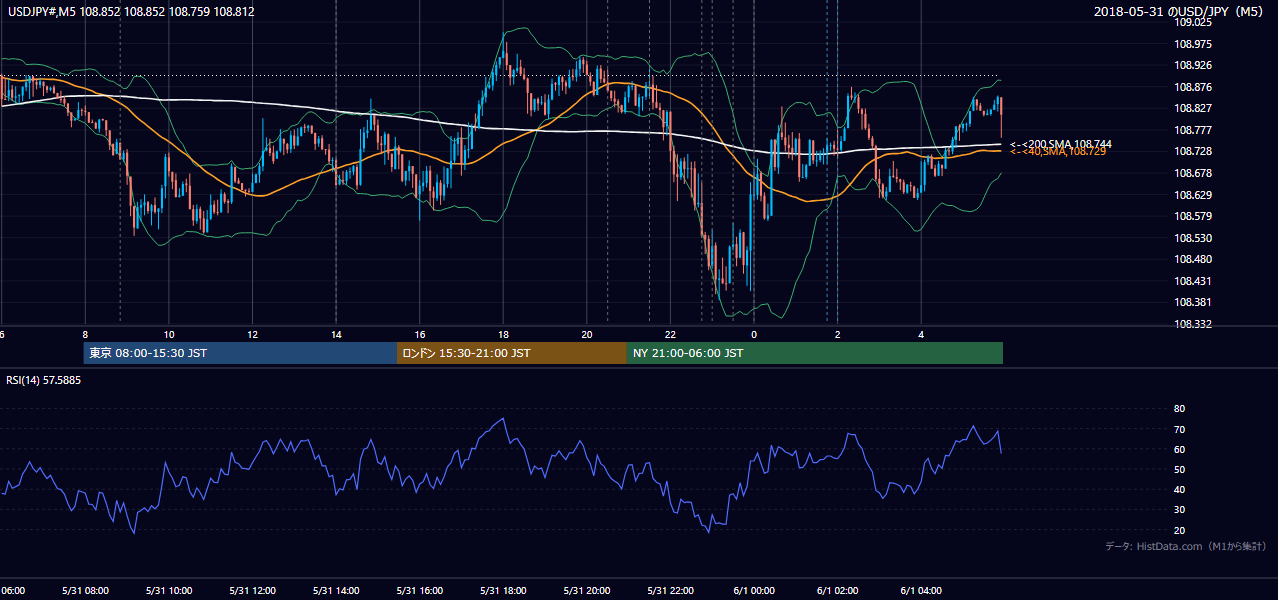
Task: Click RSI scale value 20
Action: pos(1179,530)
